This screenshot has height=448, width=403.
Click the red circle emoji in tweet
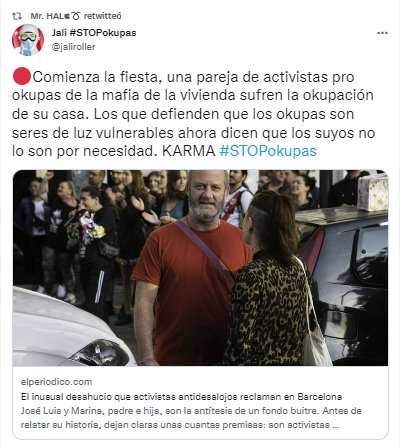click(22, 77)
